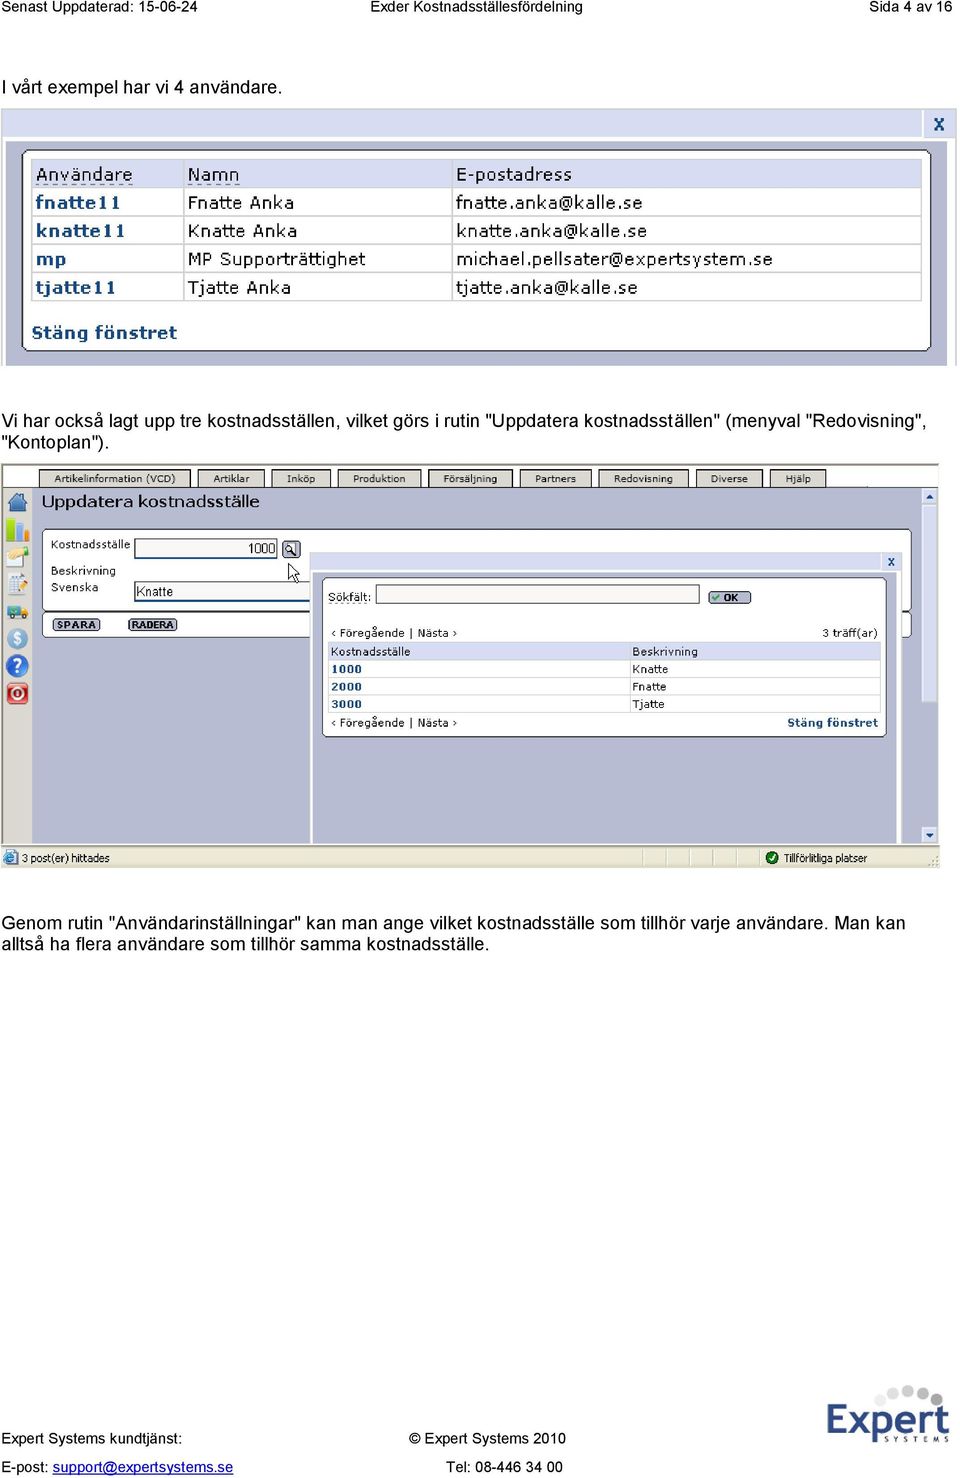This screenshot has width=960, height=1478.
Task: Click the red power logout icon
Action: coord(17,693)
